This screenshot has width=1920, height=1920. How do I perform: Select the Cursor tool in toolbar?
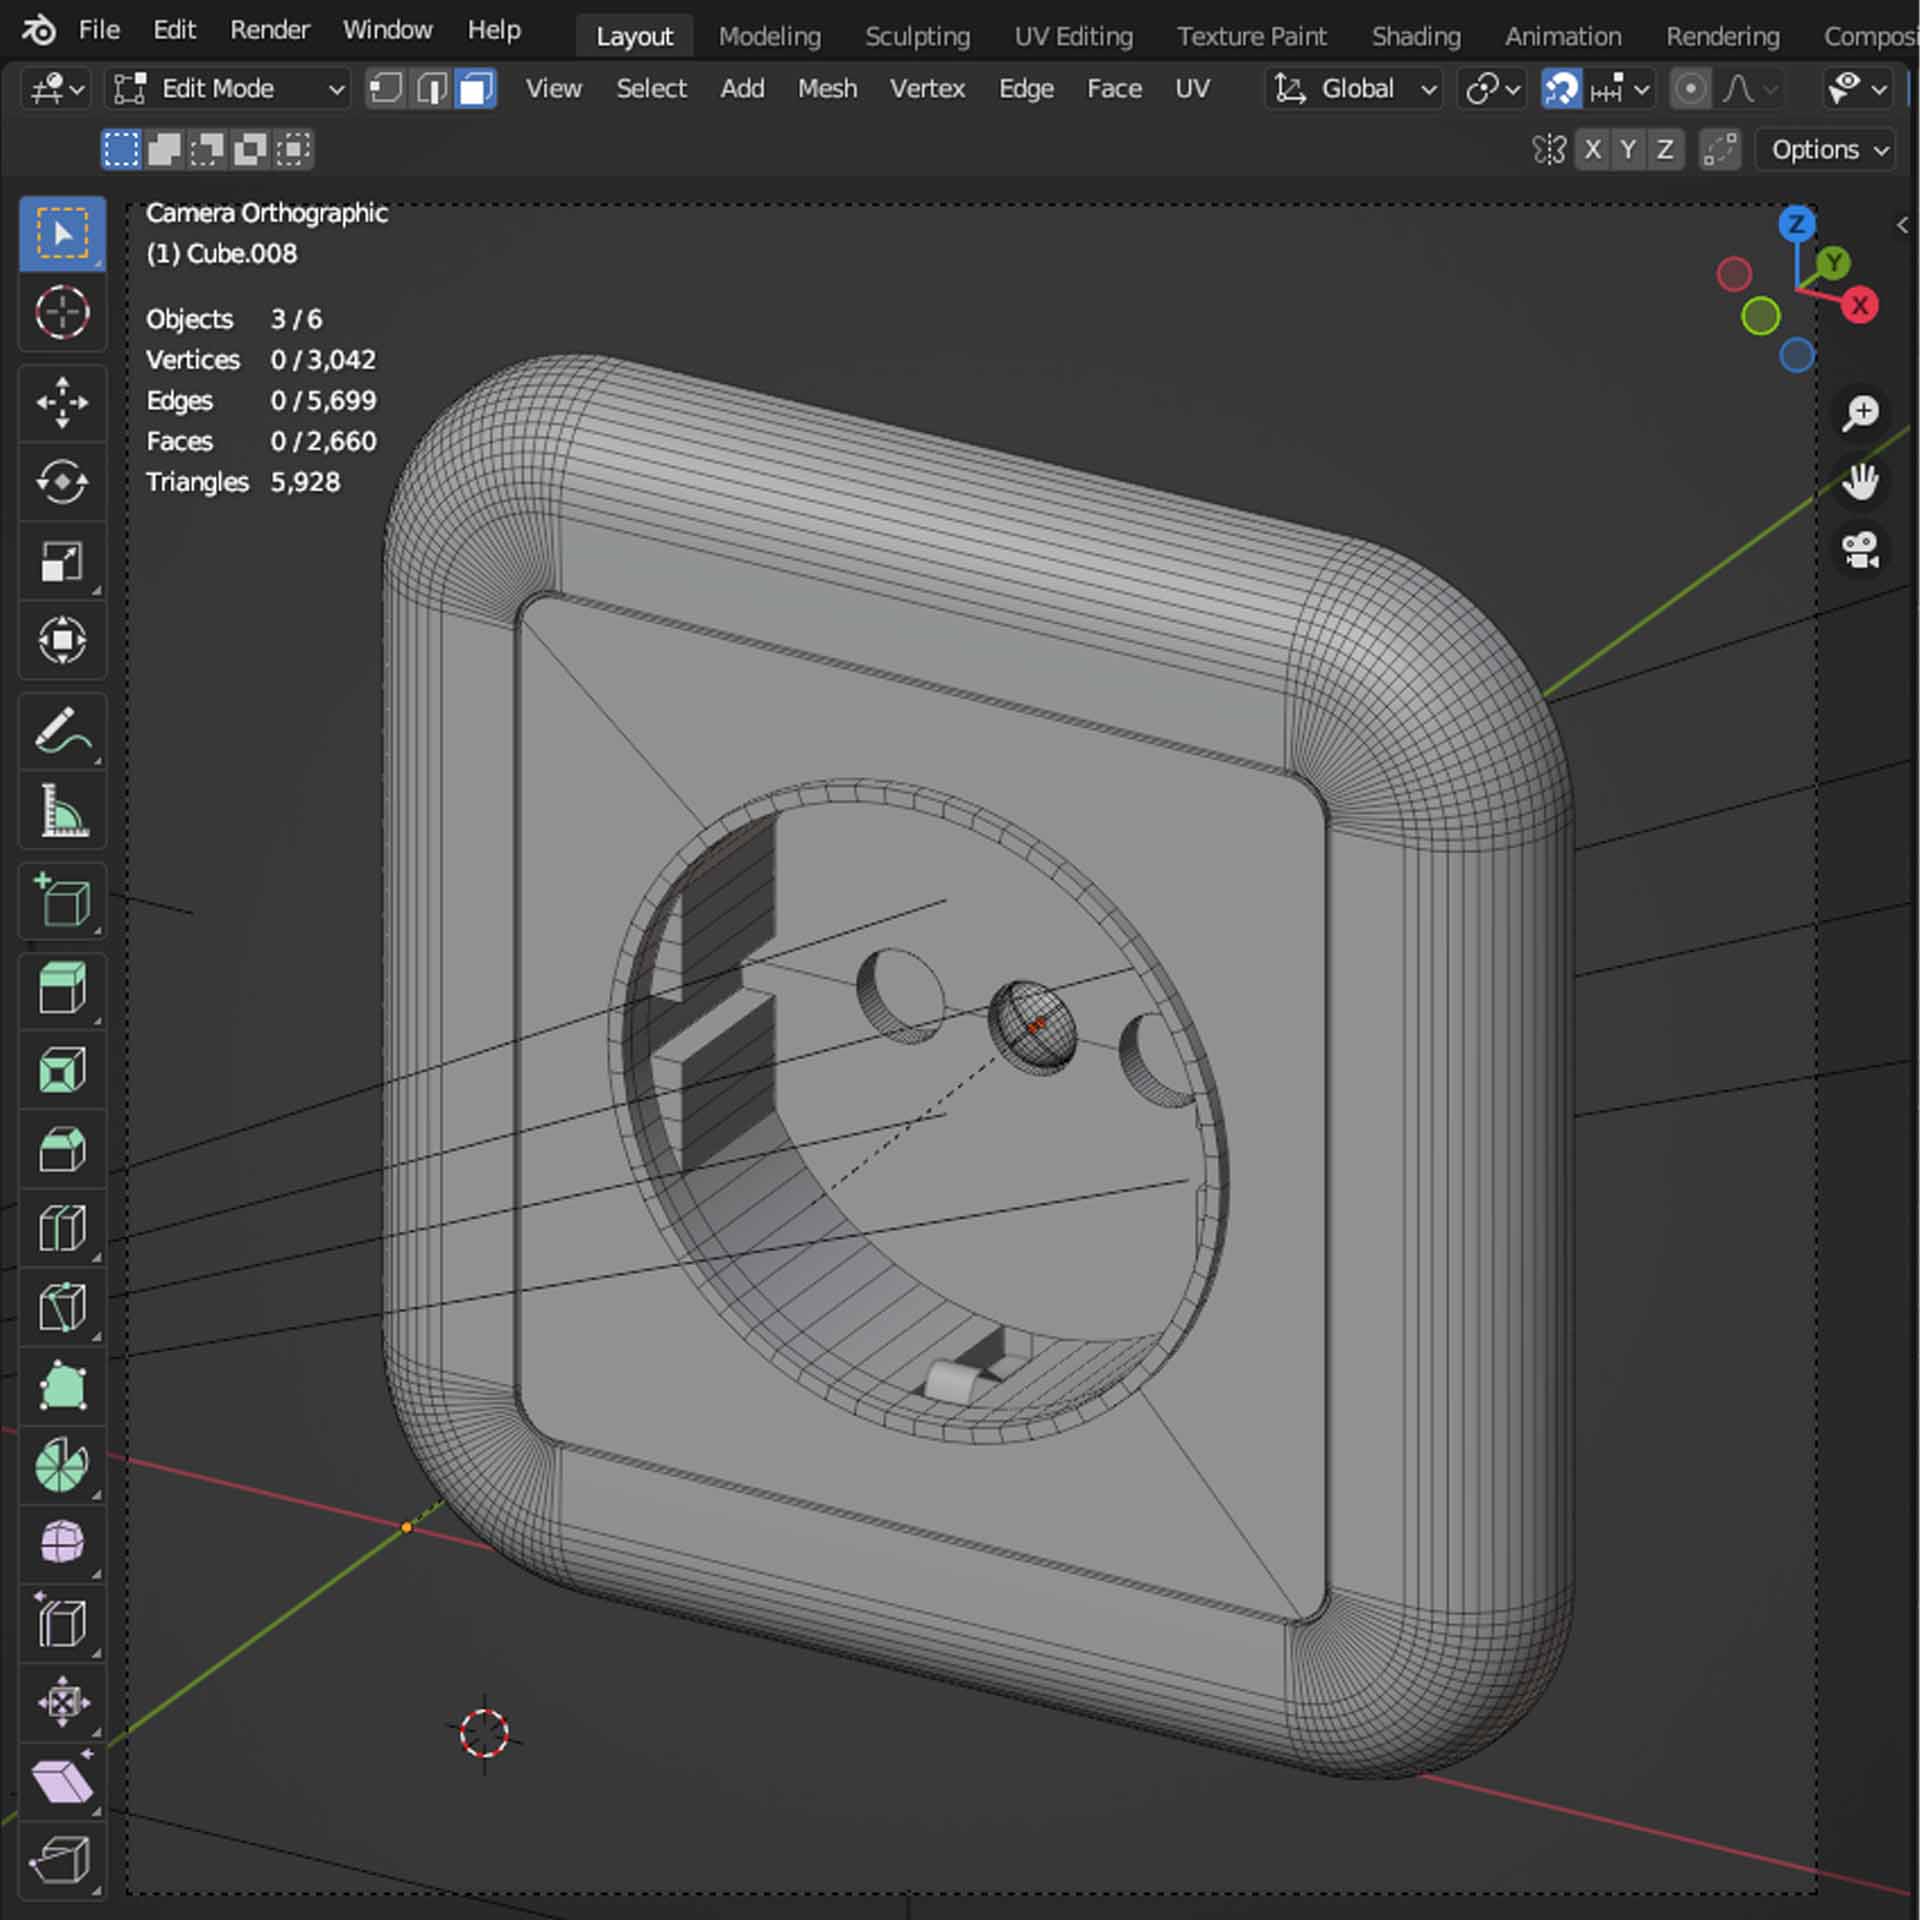(62, 313)
